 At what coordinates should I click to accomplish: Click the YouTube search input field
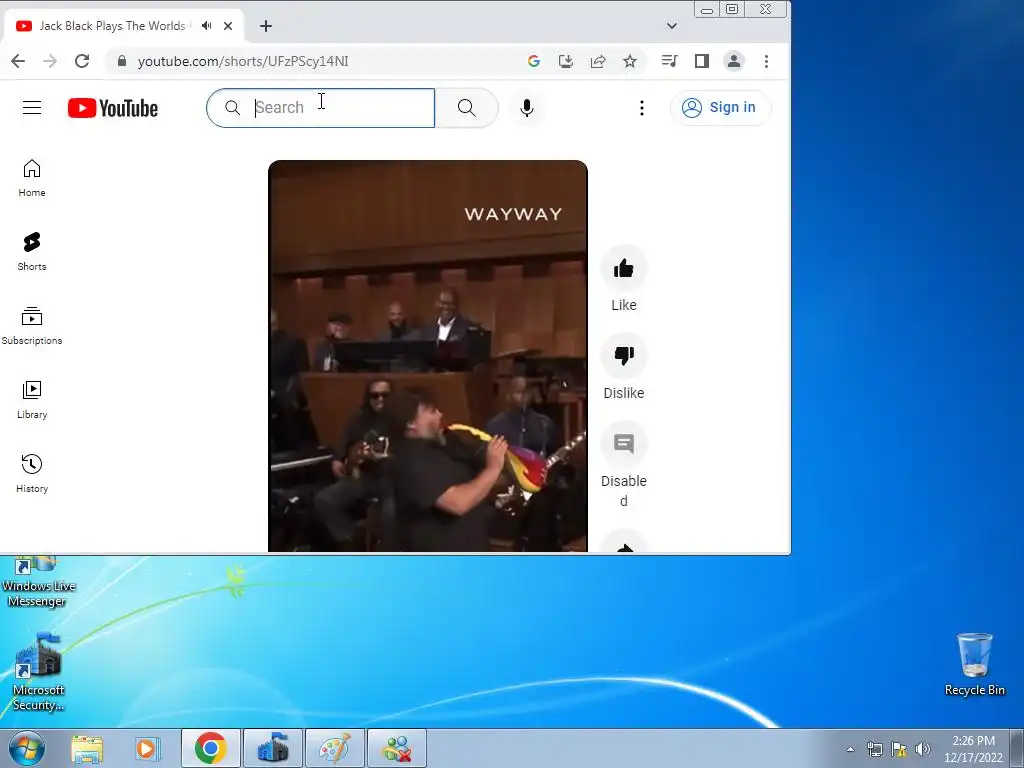[x=321, y=108]
